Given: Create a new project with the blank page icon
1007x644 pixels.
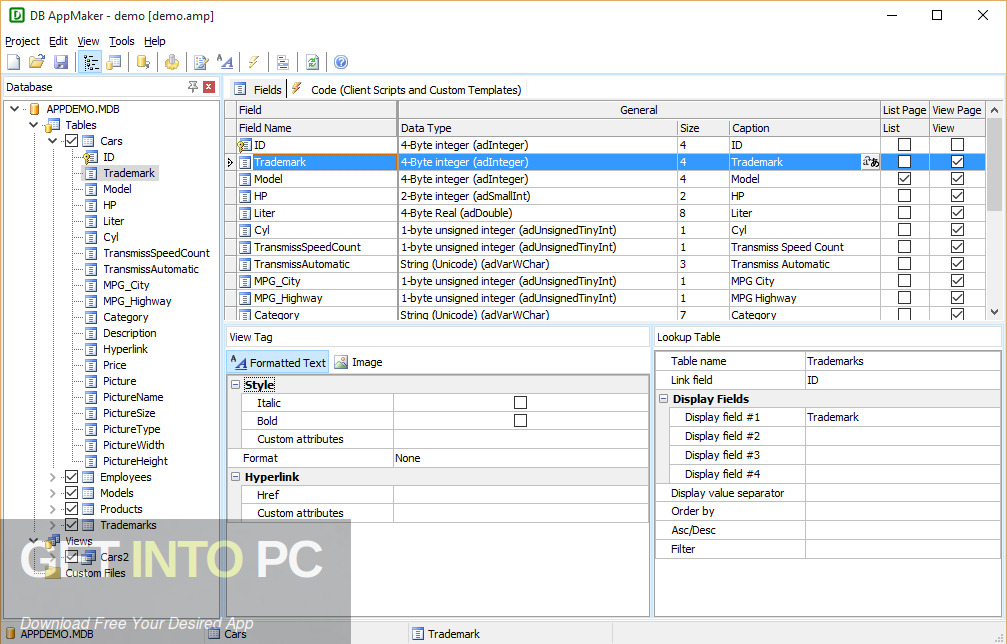Looking at the screenshot, I should [x=13, y=62].
